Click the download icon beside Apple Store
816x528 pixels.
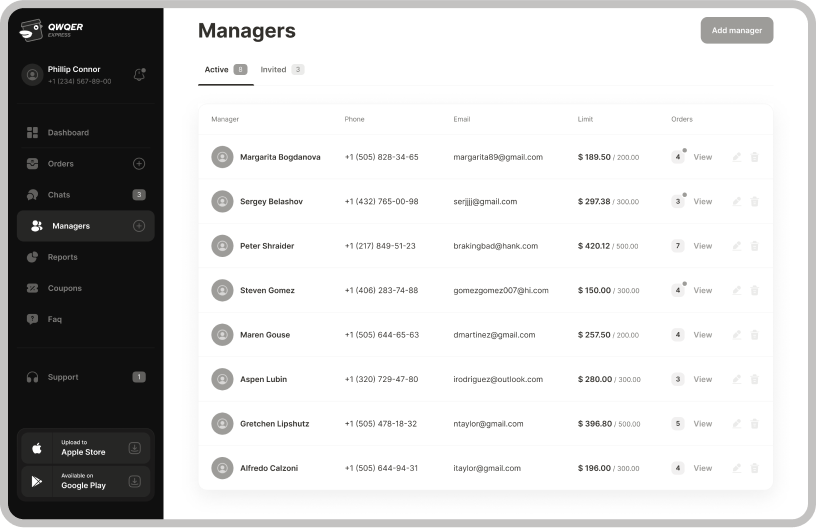[x=135, y=448]
